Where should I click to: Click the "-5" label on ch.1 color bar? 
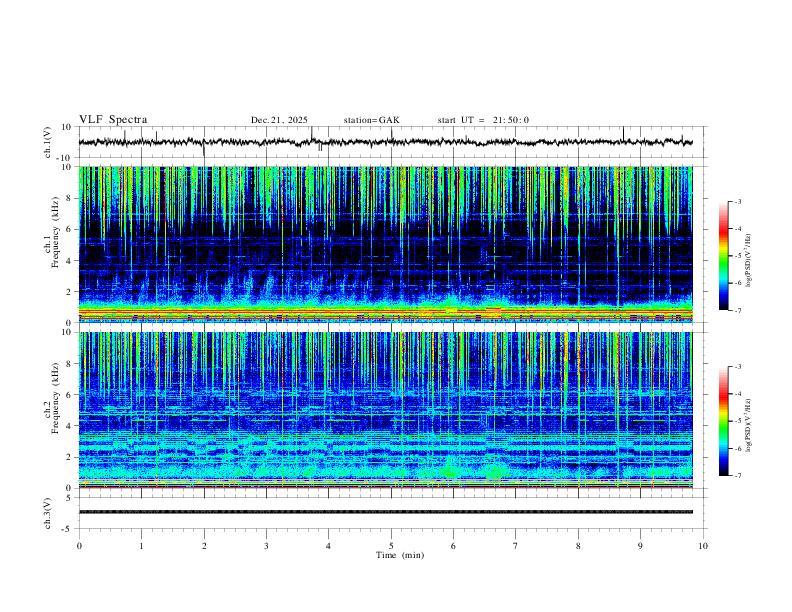(x=738, y=256)
